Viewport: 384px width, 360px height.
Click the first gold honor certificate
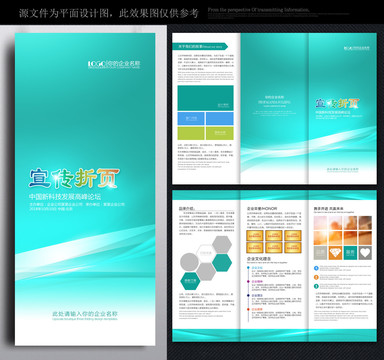(x=255, y=235)
